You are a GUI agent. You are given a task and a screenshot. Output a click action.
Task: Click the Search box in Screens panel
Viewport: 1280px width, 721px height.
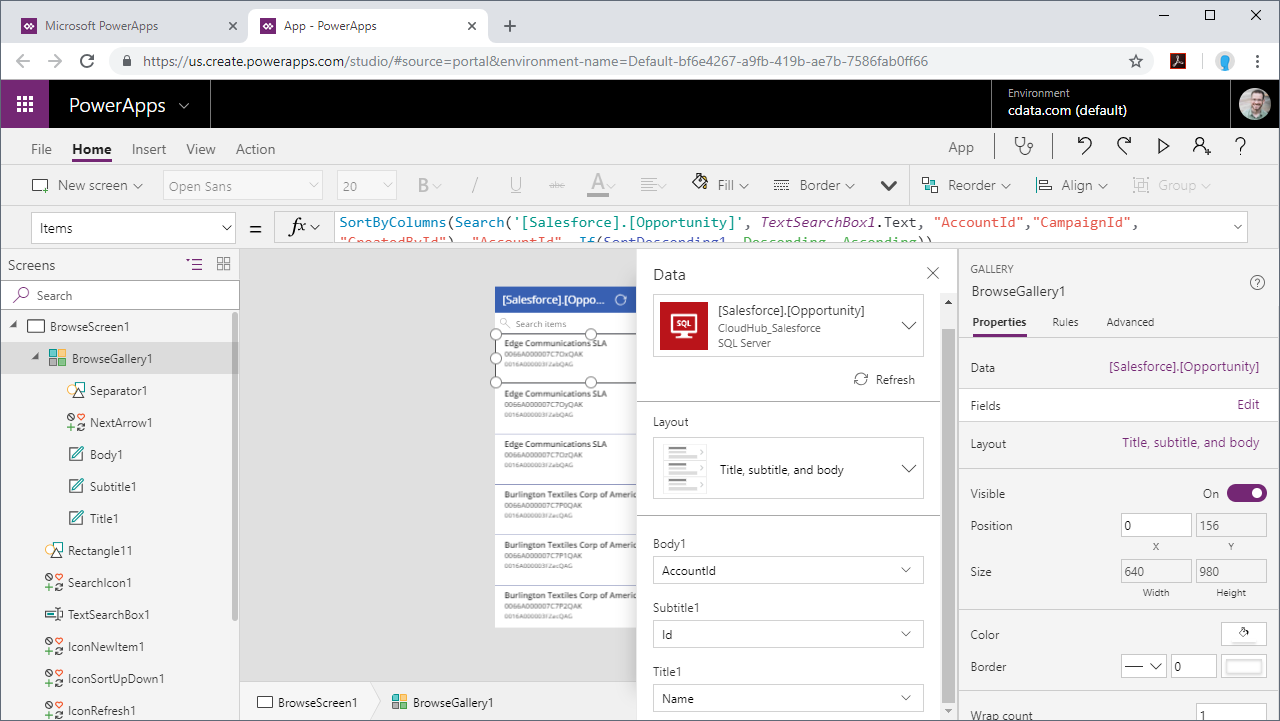[120, 295]
